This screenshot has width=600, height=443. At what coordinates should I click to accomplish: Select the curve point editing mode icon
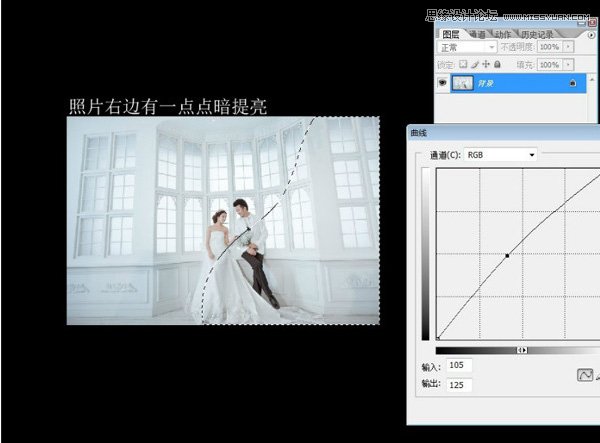pos(585,375)
